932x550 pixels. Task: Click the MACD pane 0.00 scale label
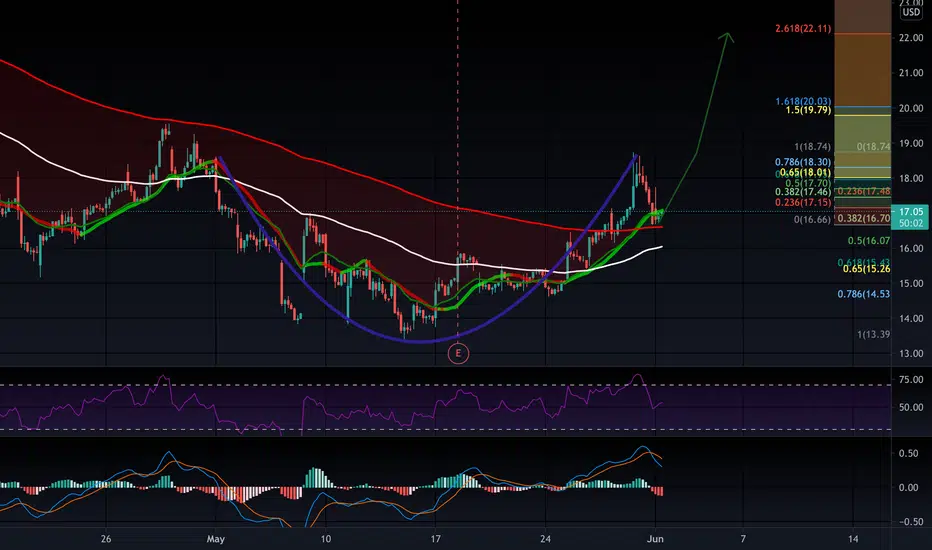coord(908,488)
